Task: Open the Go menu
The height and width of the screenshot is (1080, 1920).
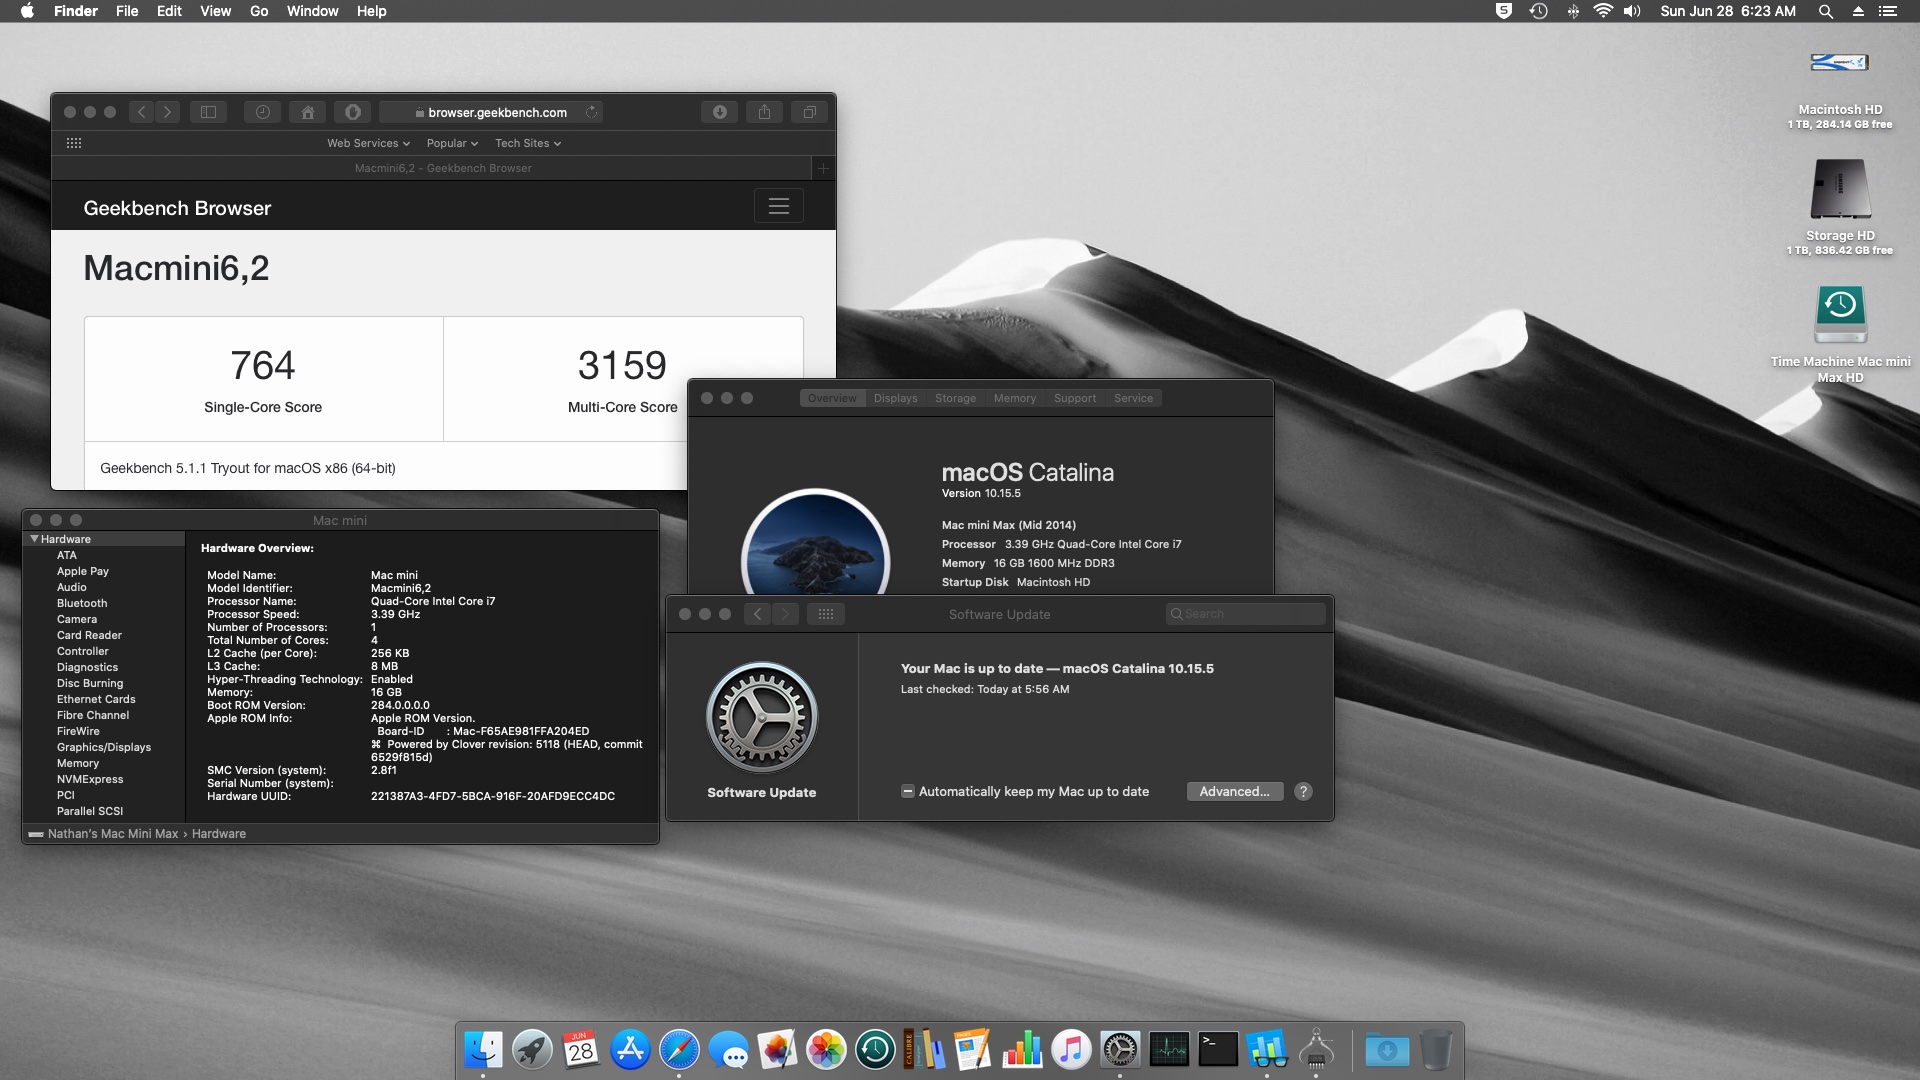Action: coord(259,11)
